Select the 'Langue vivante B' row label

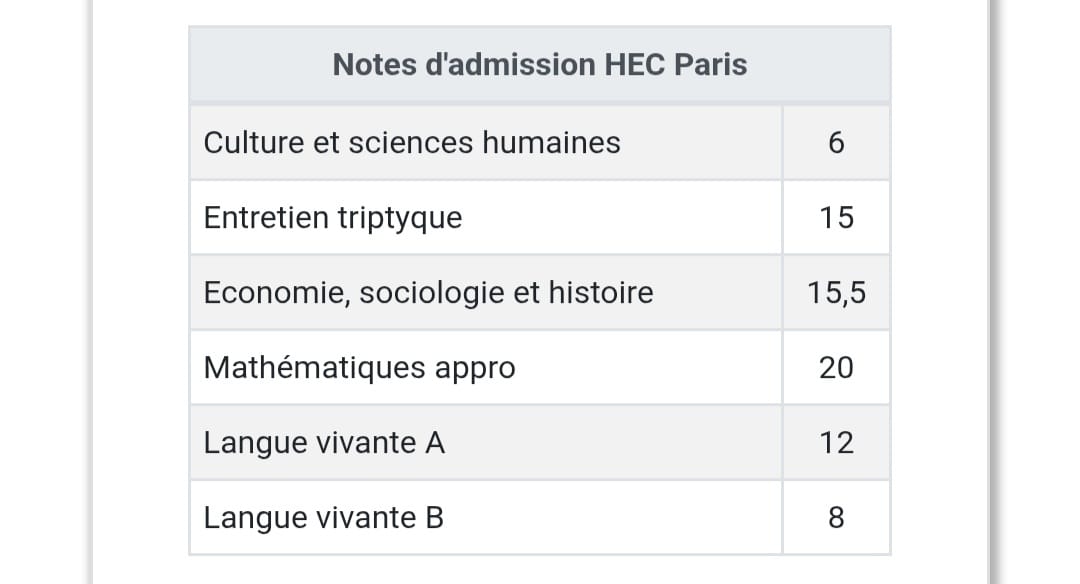[x=324, y=518]
